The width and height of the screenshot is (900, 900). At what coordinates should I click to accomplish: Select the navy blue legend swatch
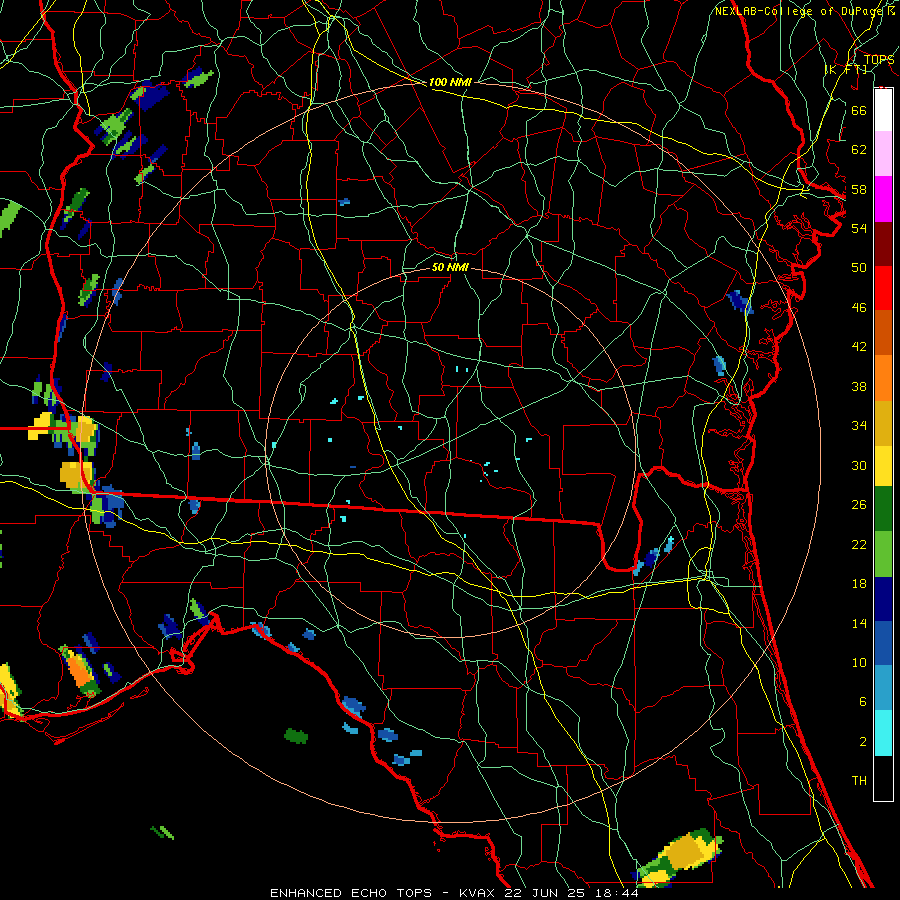(x=883, y=599)
